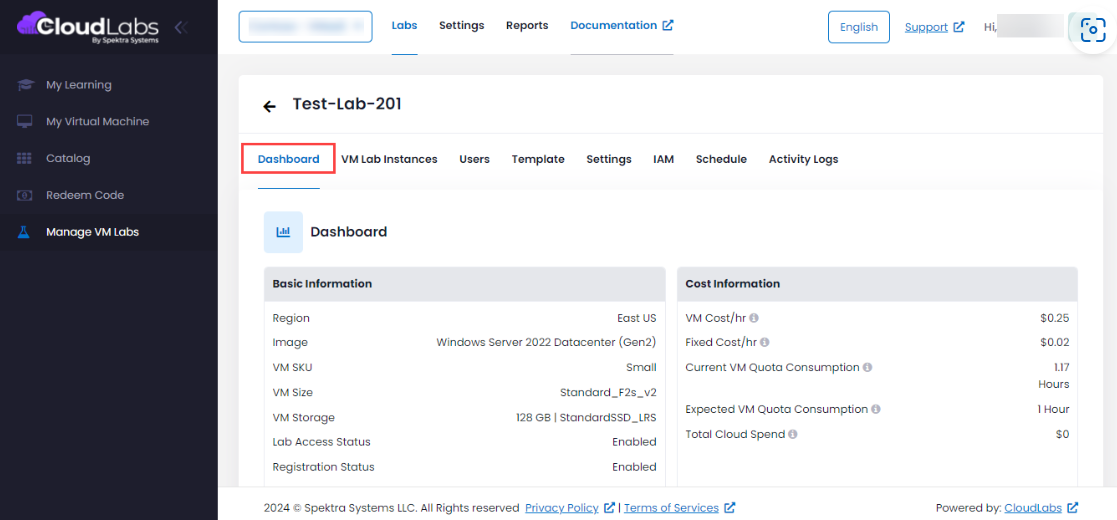The image size is (1117, 520).
Task: Click external link icon after Terms of Services
Action: pyautogui.click(x=729, y=508)
